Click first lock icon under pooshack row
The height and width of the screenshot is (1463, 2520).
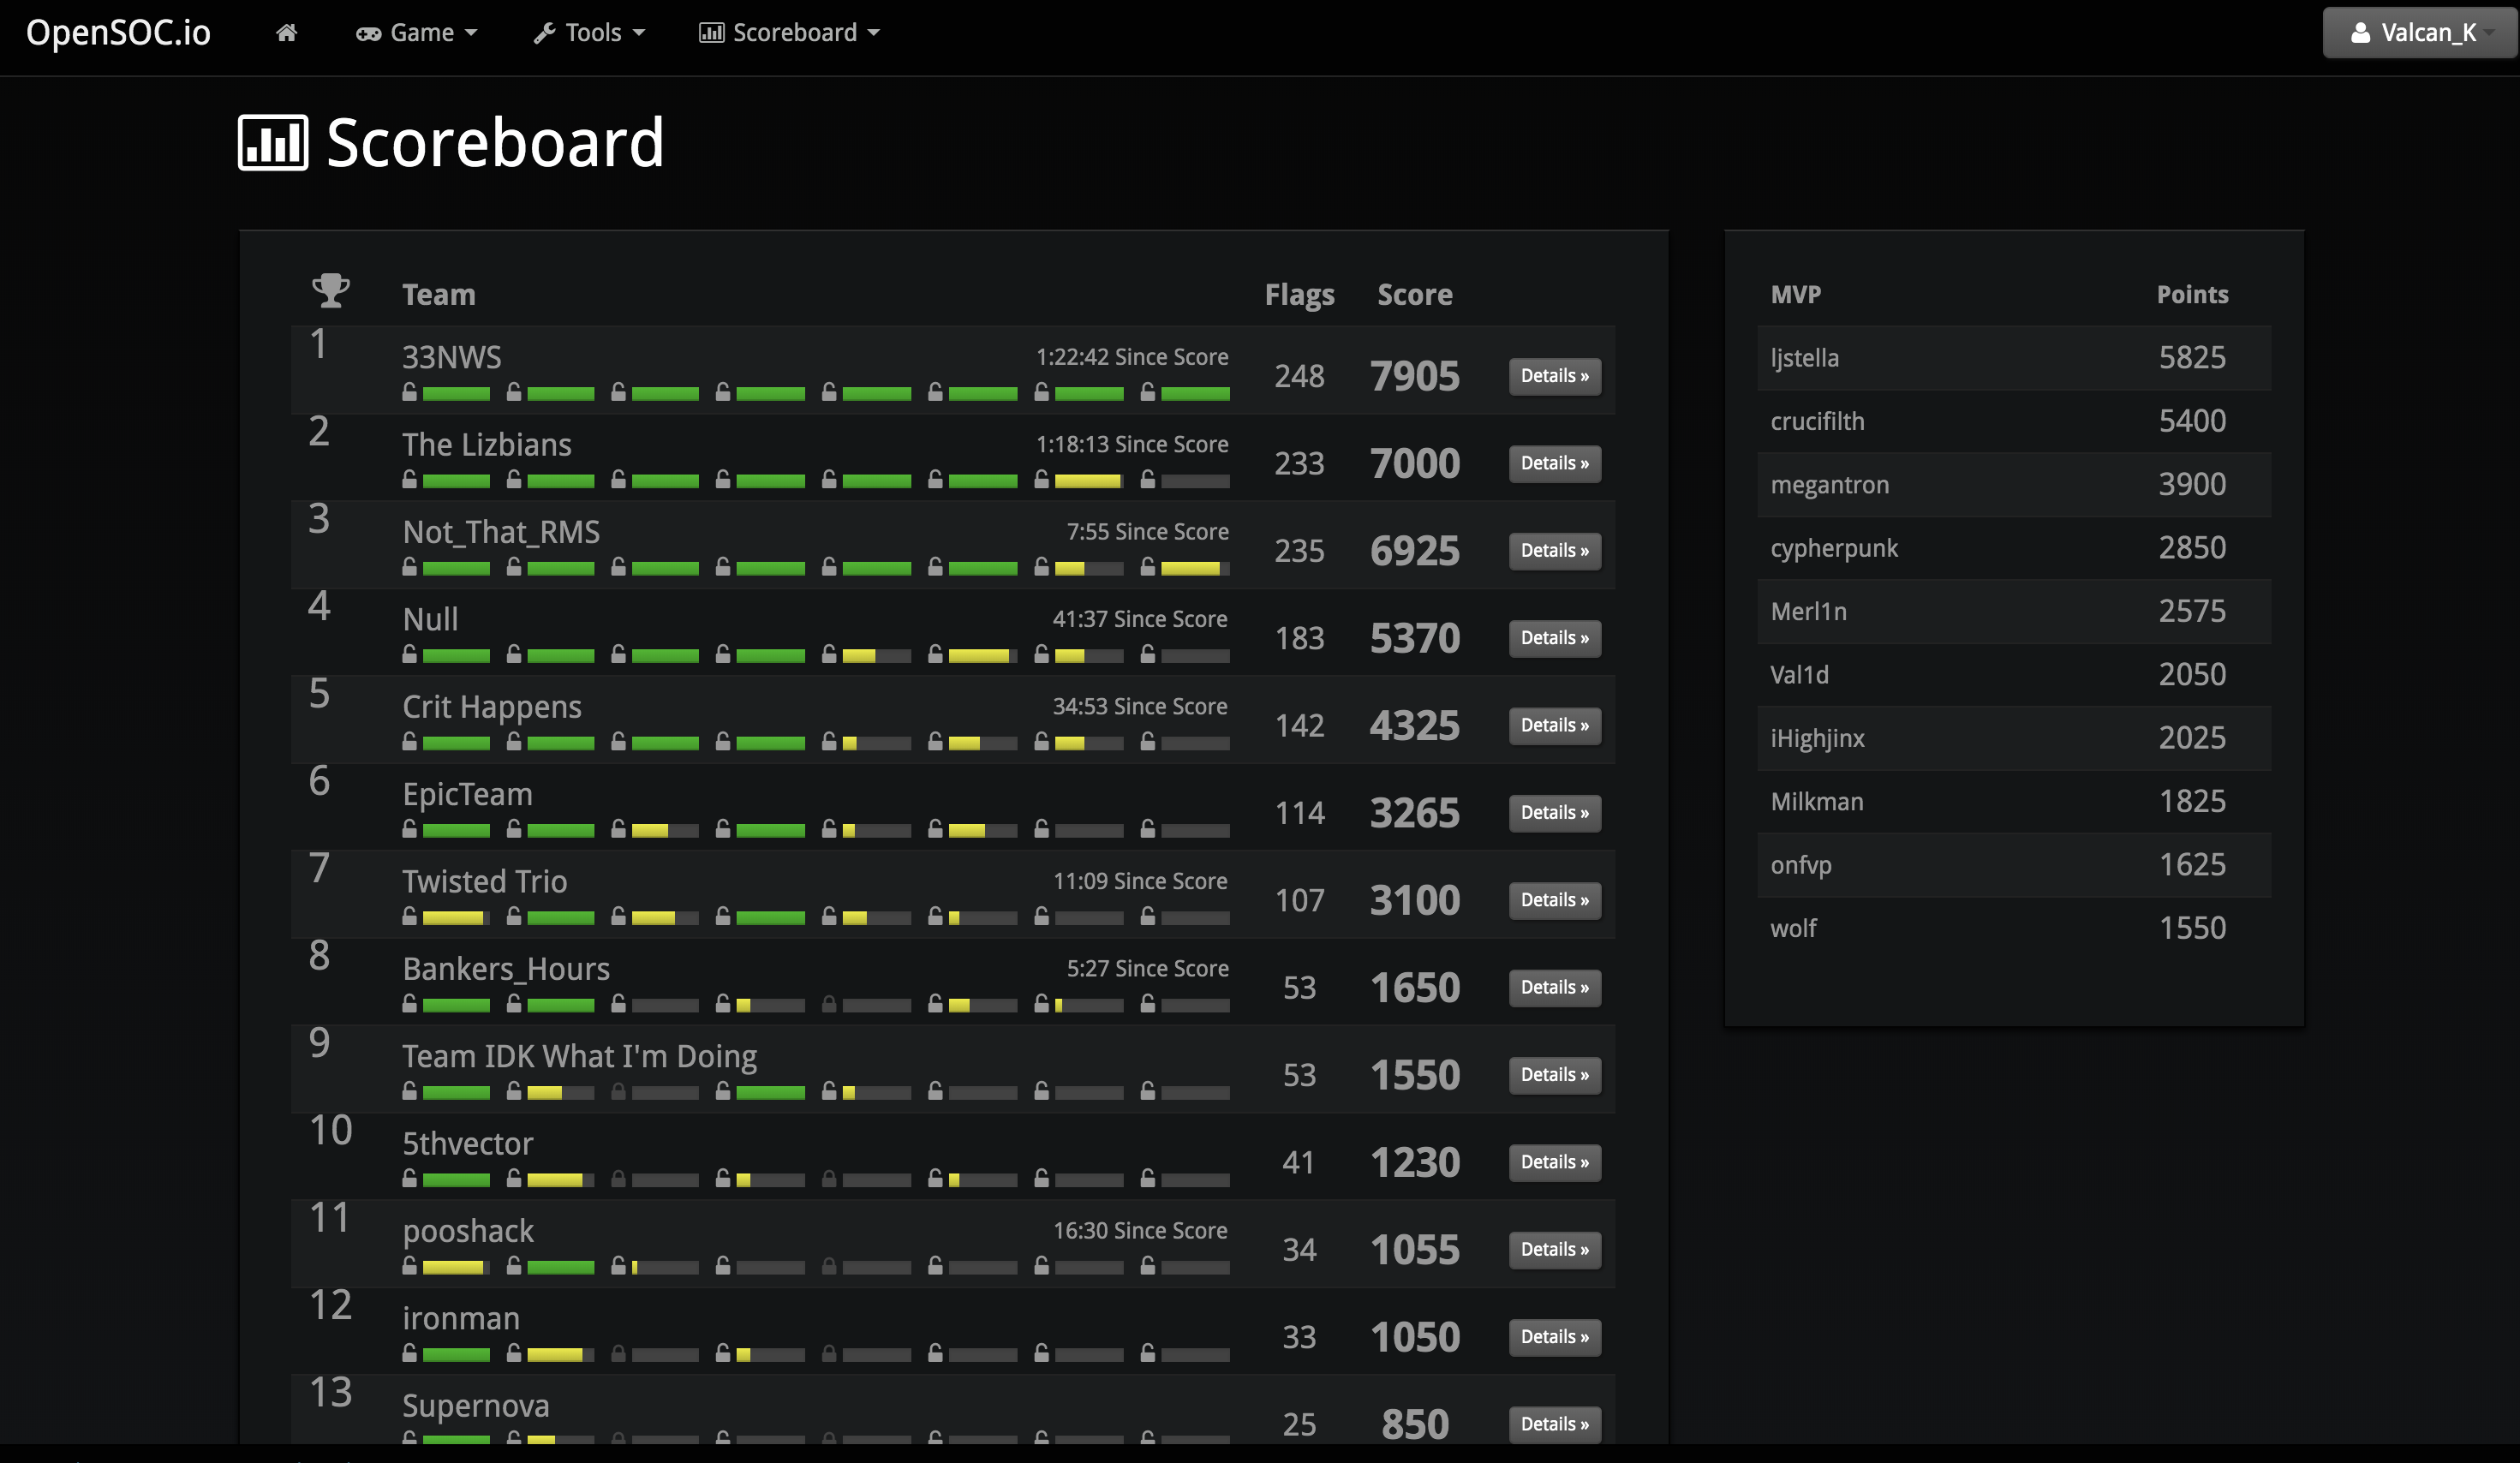point(409,1266)
